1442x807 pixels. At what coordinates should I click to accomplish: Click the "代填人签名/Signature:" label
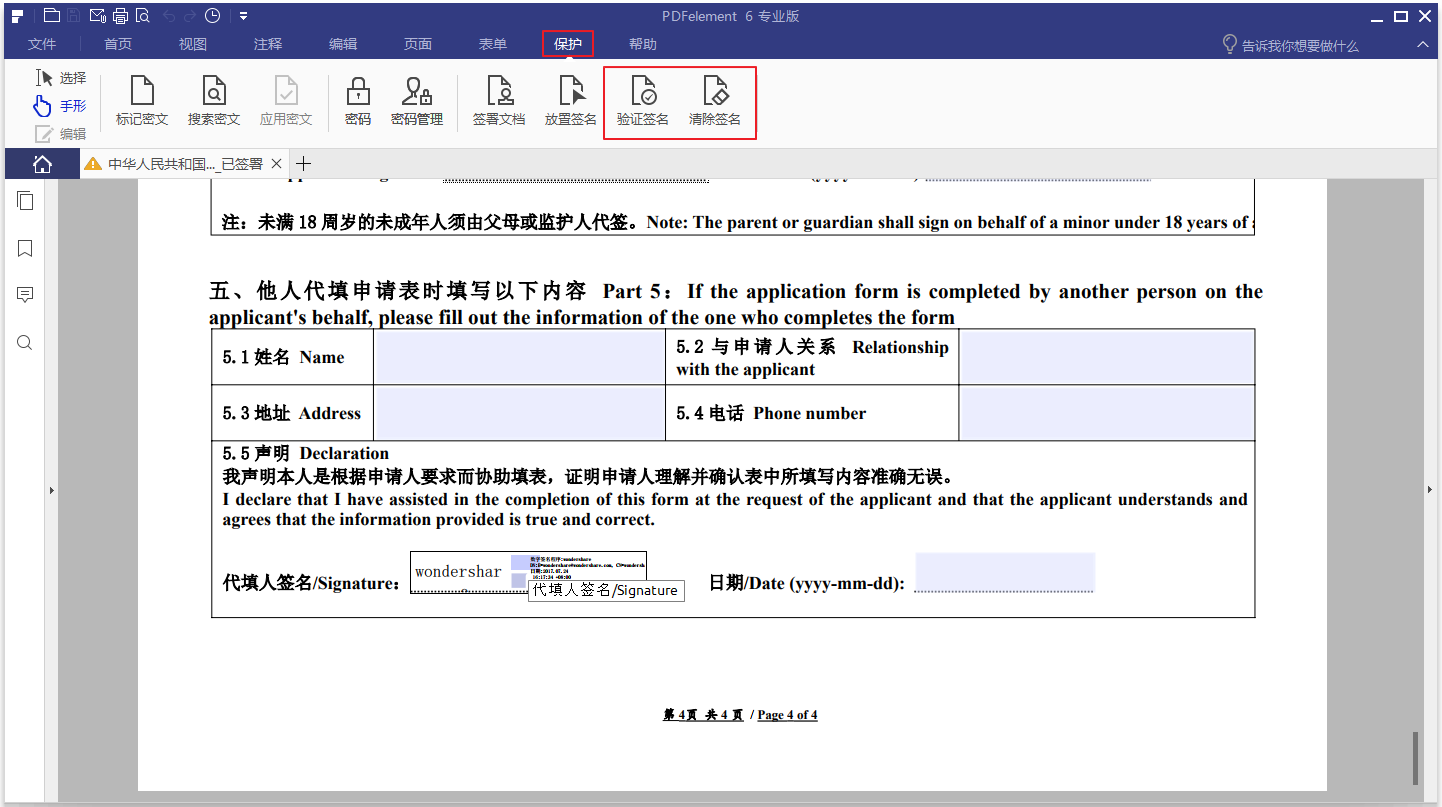tap(312, 583)
